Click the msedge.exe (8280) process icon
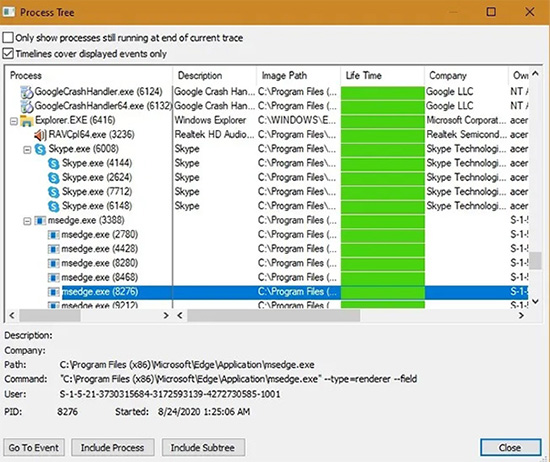Screen dimensions: 550x462 pos(53,263)
